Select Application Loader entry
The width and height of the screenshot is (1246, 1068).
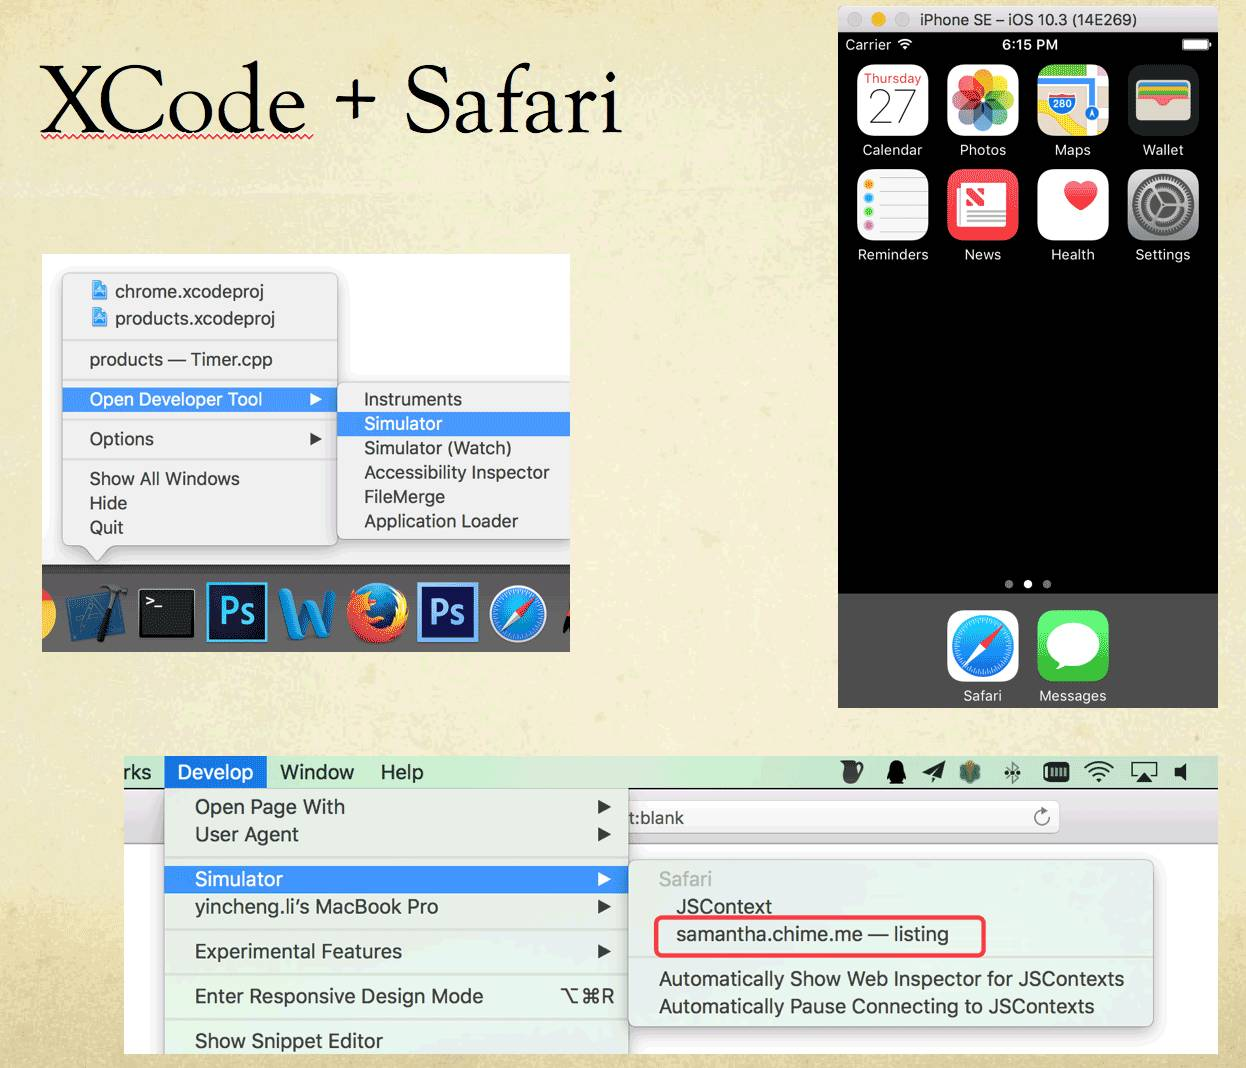453,521
